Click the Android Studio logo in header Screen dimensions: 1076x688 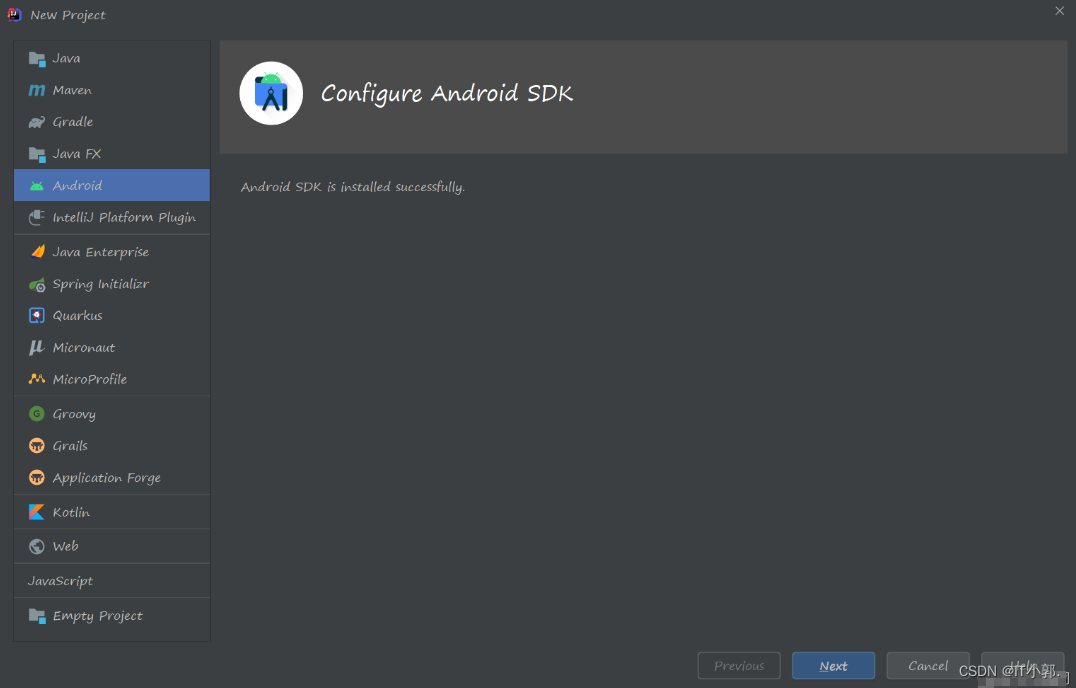[x=271, y=93]
